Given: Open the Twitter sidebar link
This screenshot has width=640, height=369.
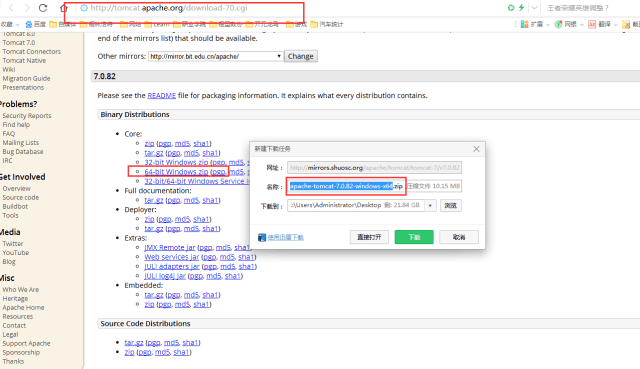Looking at the screenshot, I should (13, 244).
